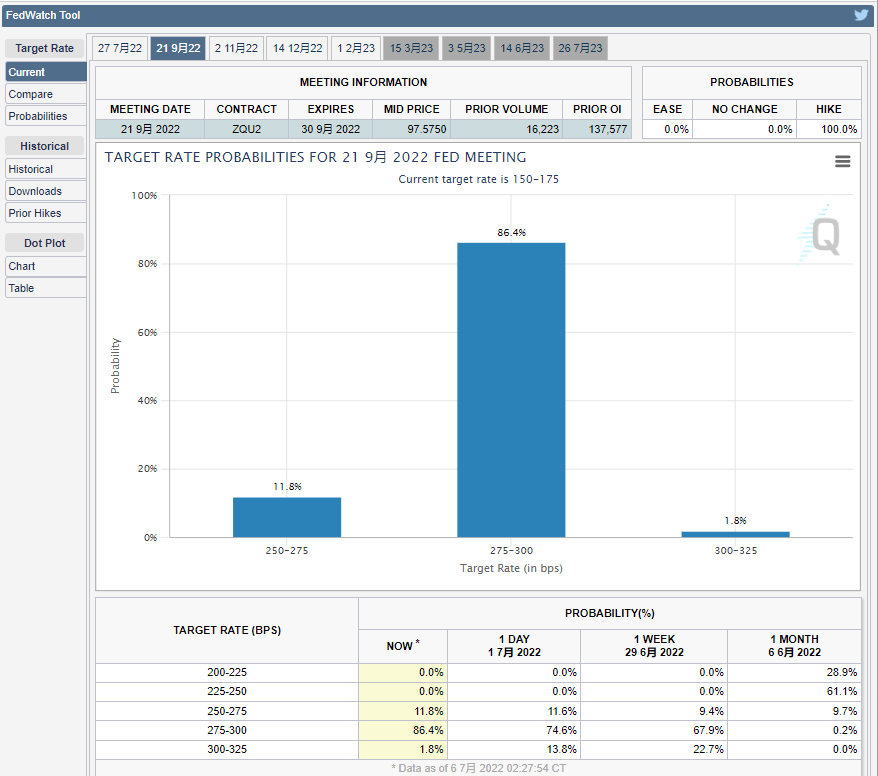Open Prior Hikes in the sidebar
The width and height of the screenshot is (878, 776).
(x=46, y=213)
